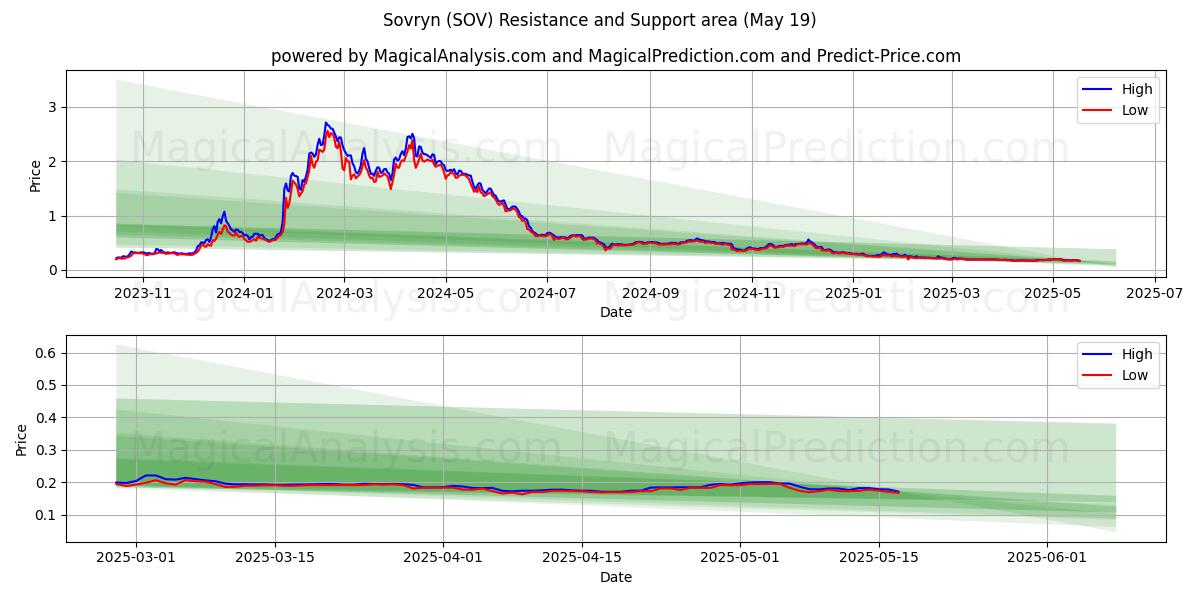Viewport: 1200px width, 600px height.
Task: Click the '2024-01' date tick label
Action: (244, 293)
